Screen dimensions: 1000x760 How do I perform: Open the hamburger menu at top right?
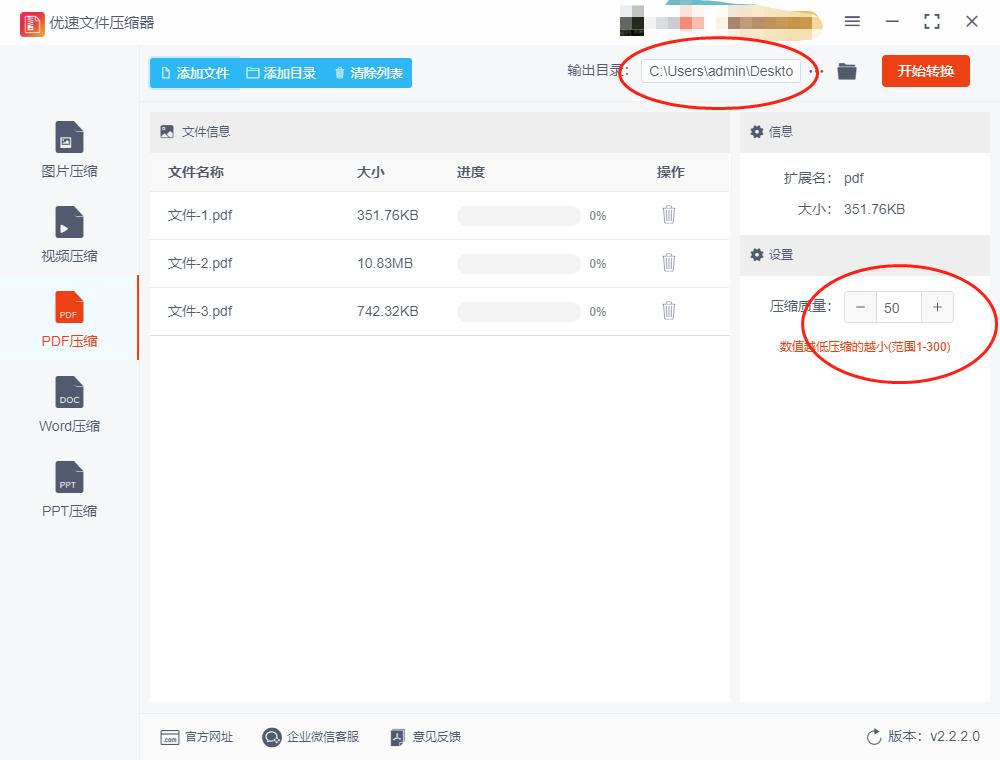tap(852, 21)
